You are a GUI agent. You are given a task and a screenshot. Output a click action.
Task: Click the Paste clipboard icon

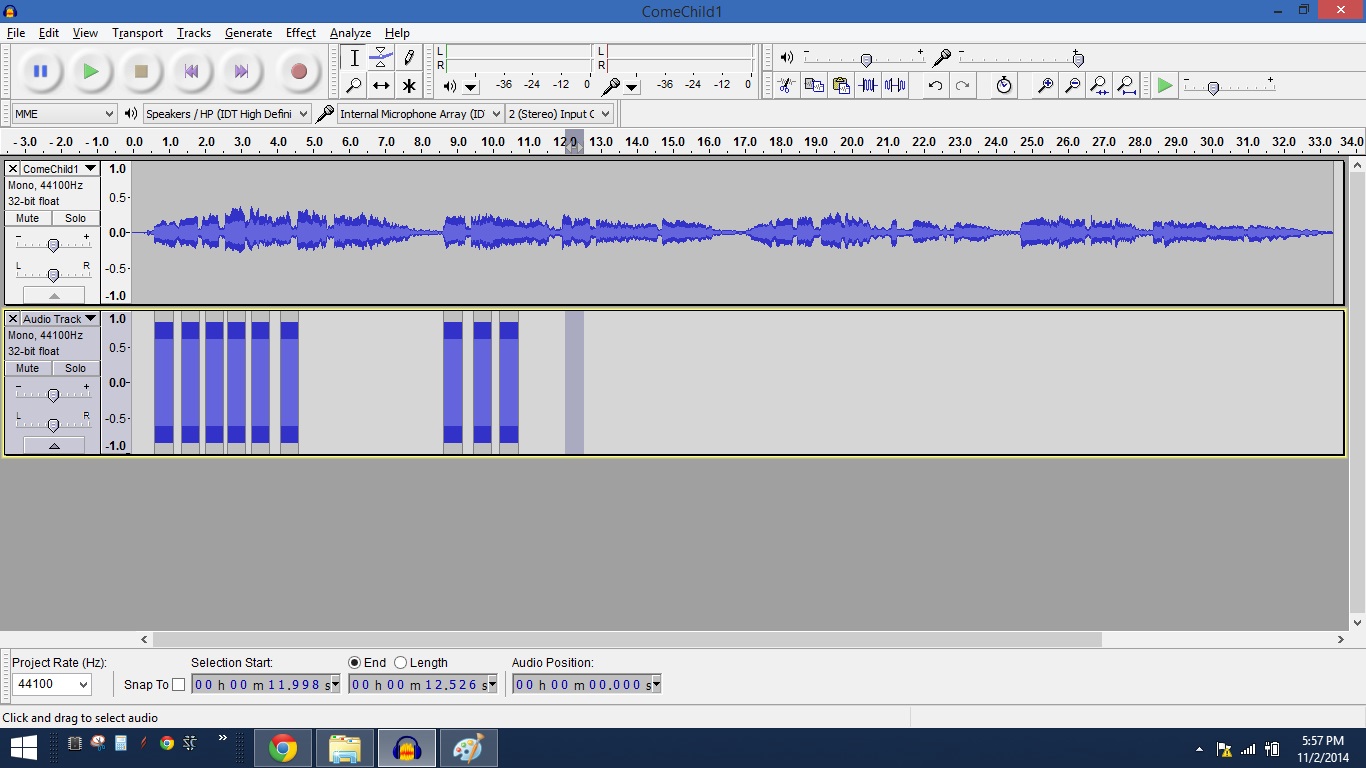click(x=841, y=86)
